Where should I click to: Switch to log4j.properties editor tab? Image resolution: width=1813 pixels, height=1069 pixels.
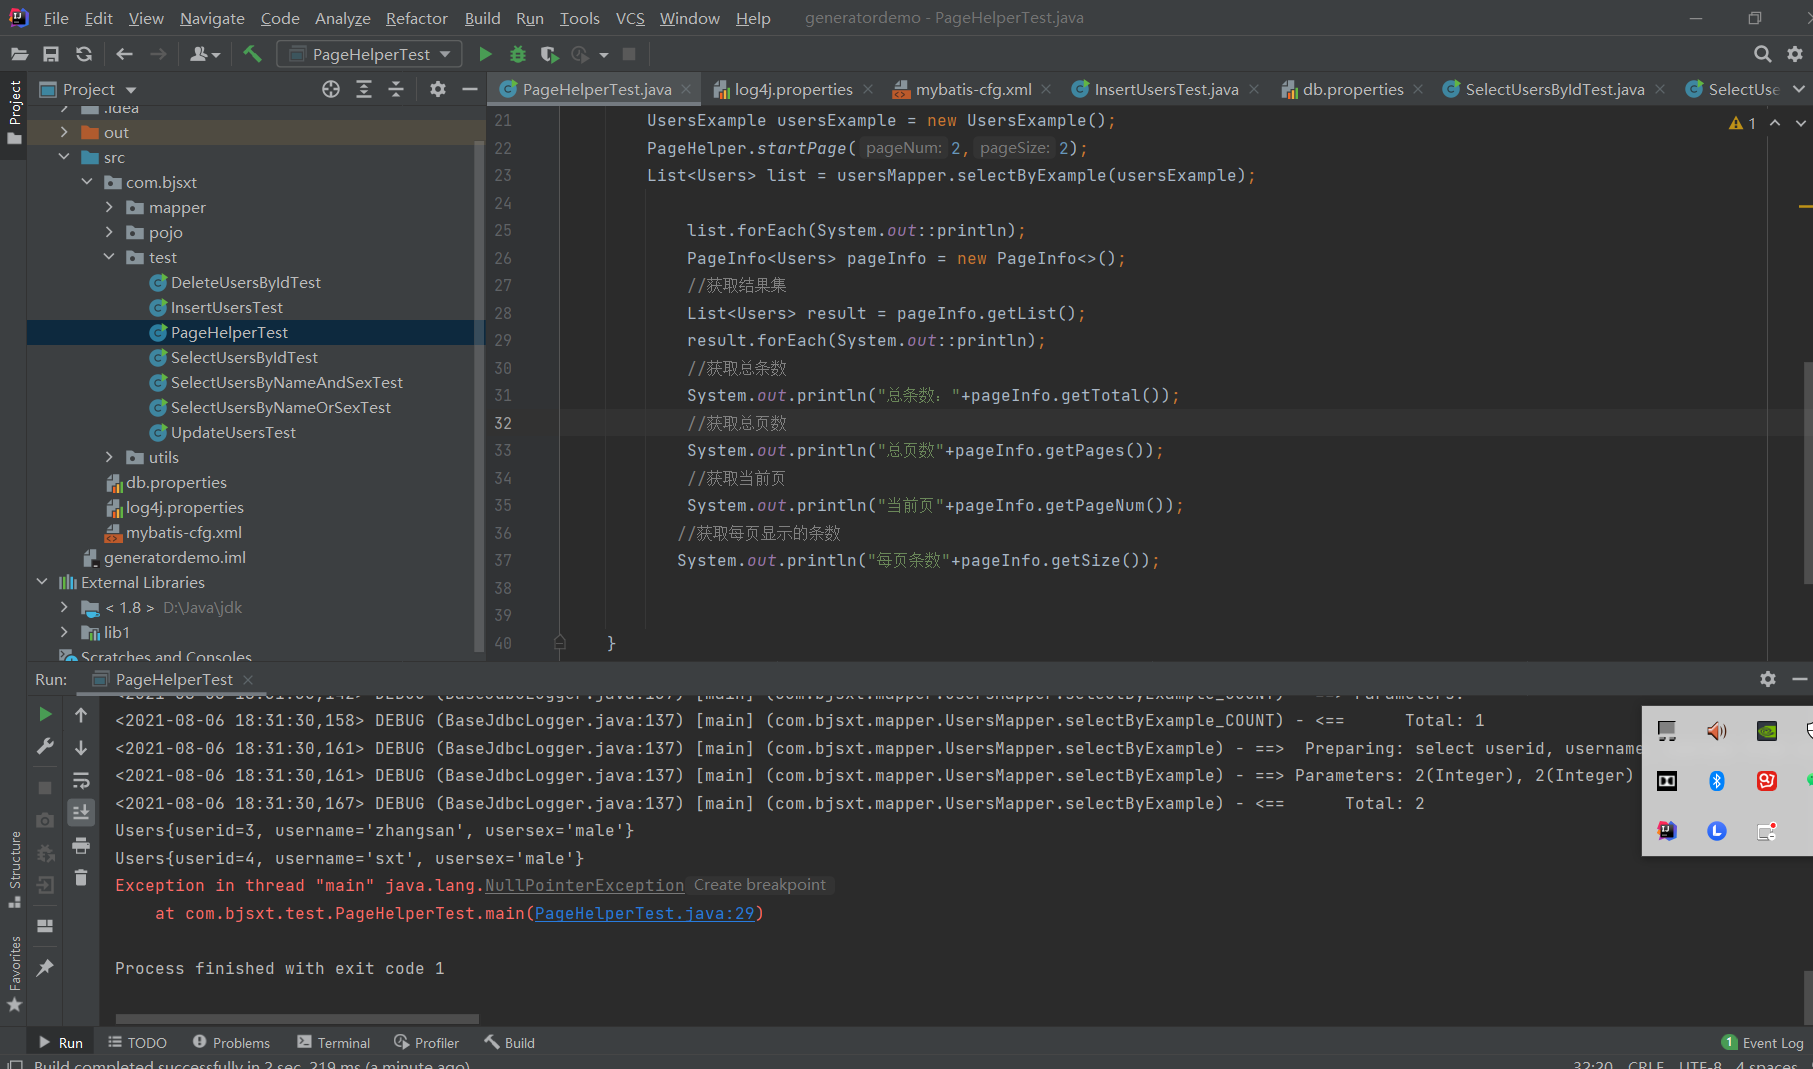(x=793, y=89)
